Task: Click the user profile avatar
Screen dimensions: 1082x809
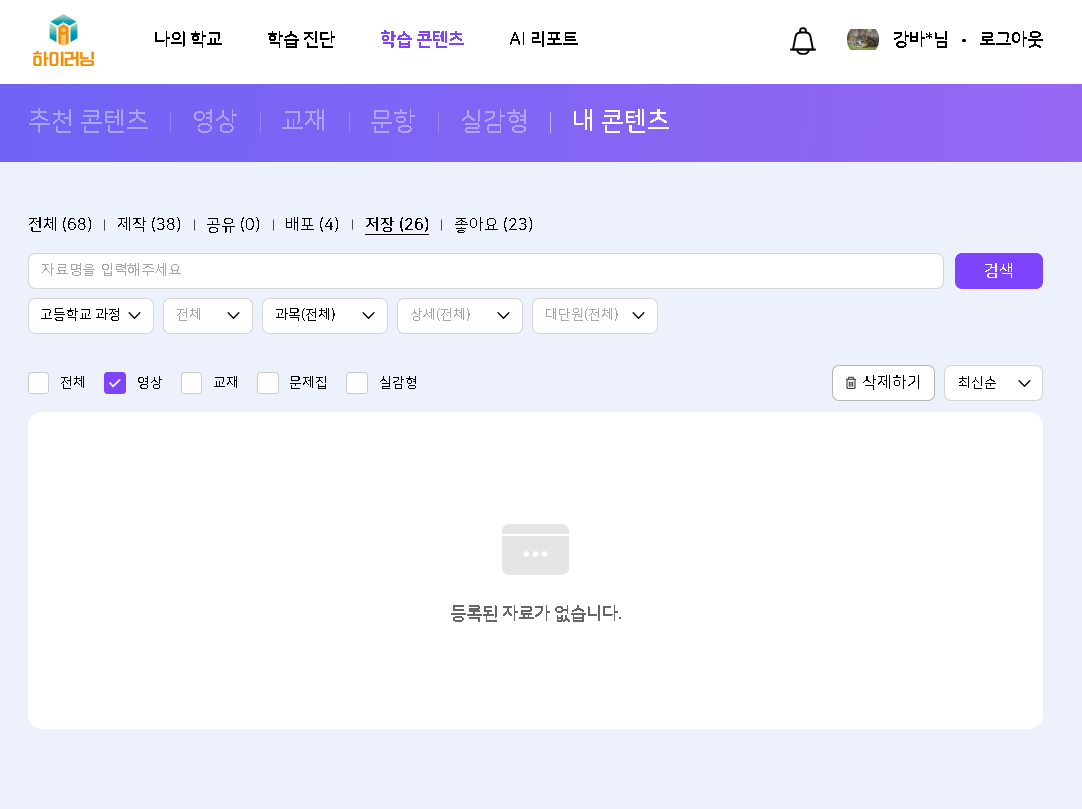Action: coord(862,40)
